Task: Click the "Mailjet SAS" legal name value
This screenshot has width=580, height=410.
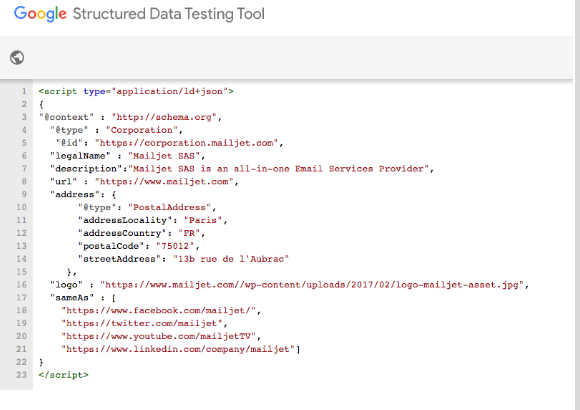Action: pos(164,156)
